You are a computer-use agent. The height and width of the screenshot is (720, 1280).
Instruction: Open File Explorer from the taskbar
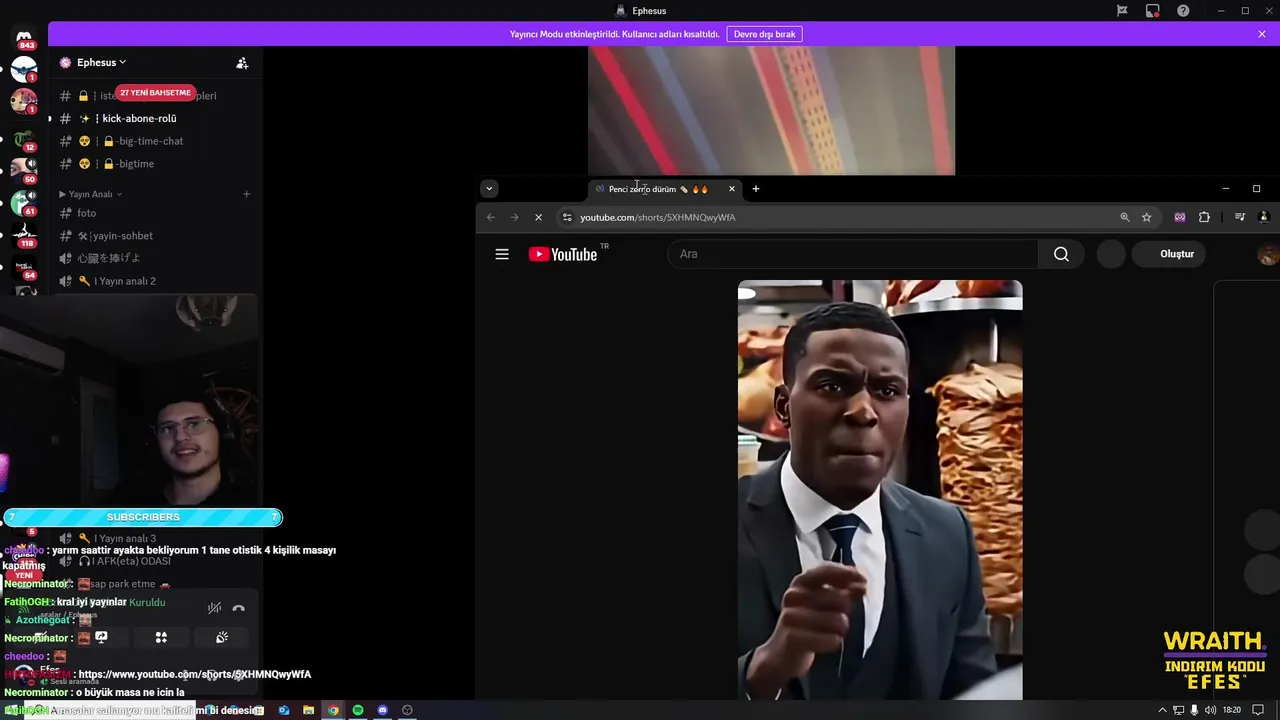click(x=309, y=710)
